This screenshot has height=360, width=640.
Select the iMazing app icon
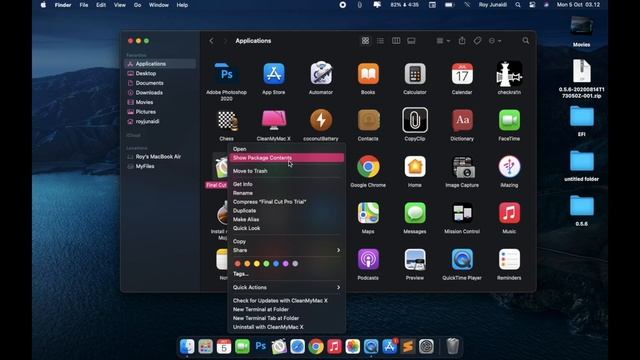pyautogui.click(x=509, y=167)
